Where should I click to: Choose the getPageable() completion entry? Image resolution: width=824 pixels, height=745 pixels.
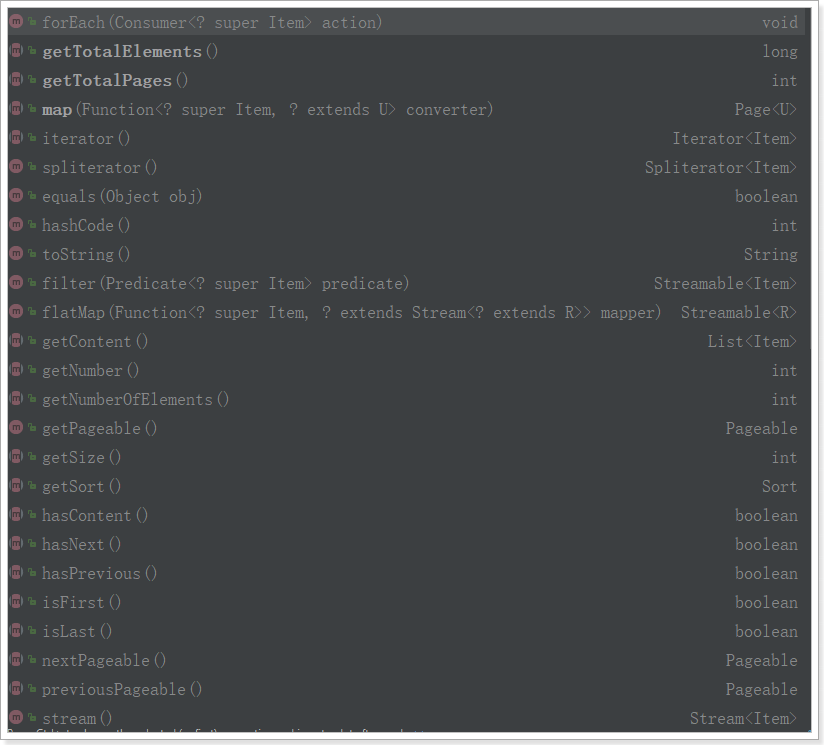click(x=100, y=428)
